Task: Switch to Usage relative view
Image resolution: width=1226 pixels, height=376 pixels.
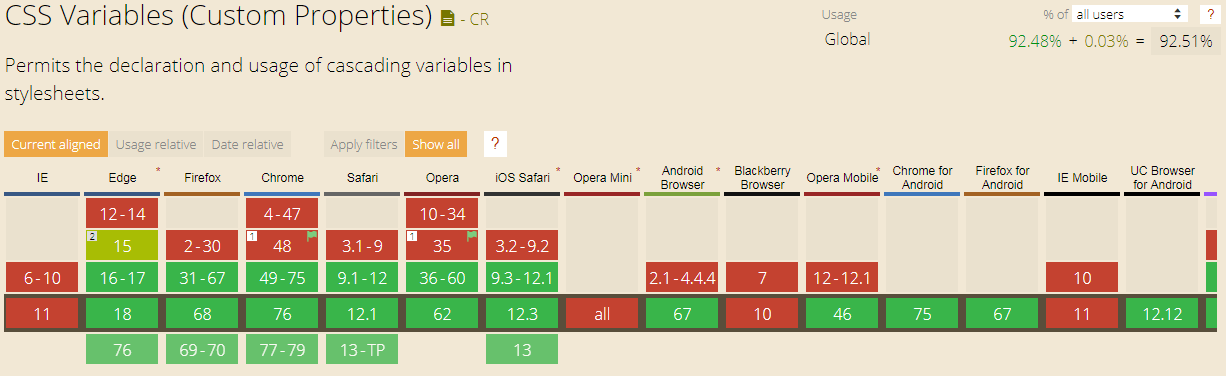Action: click(x=156, y=144)
